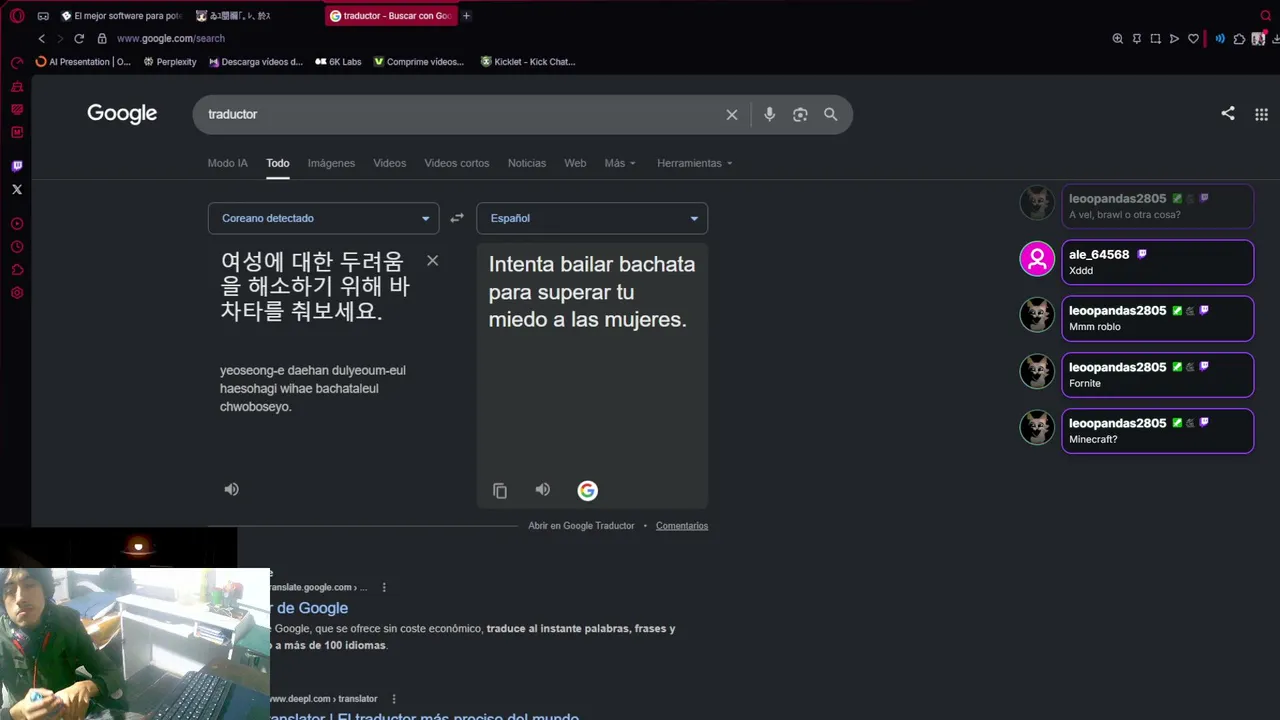1280x720 pixels.
Task: Go back to the previous page
Action: pyautogui.click(x=42, y=38)
